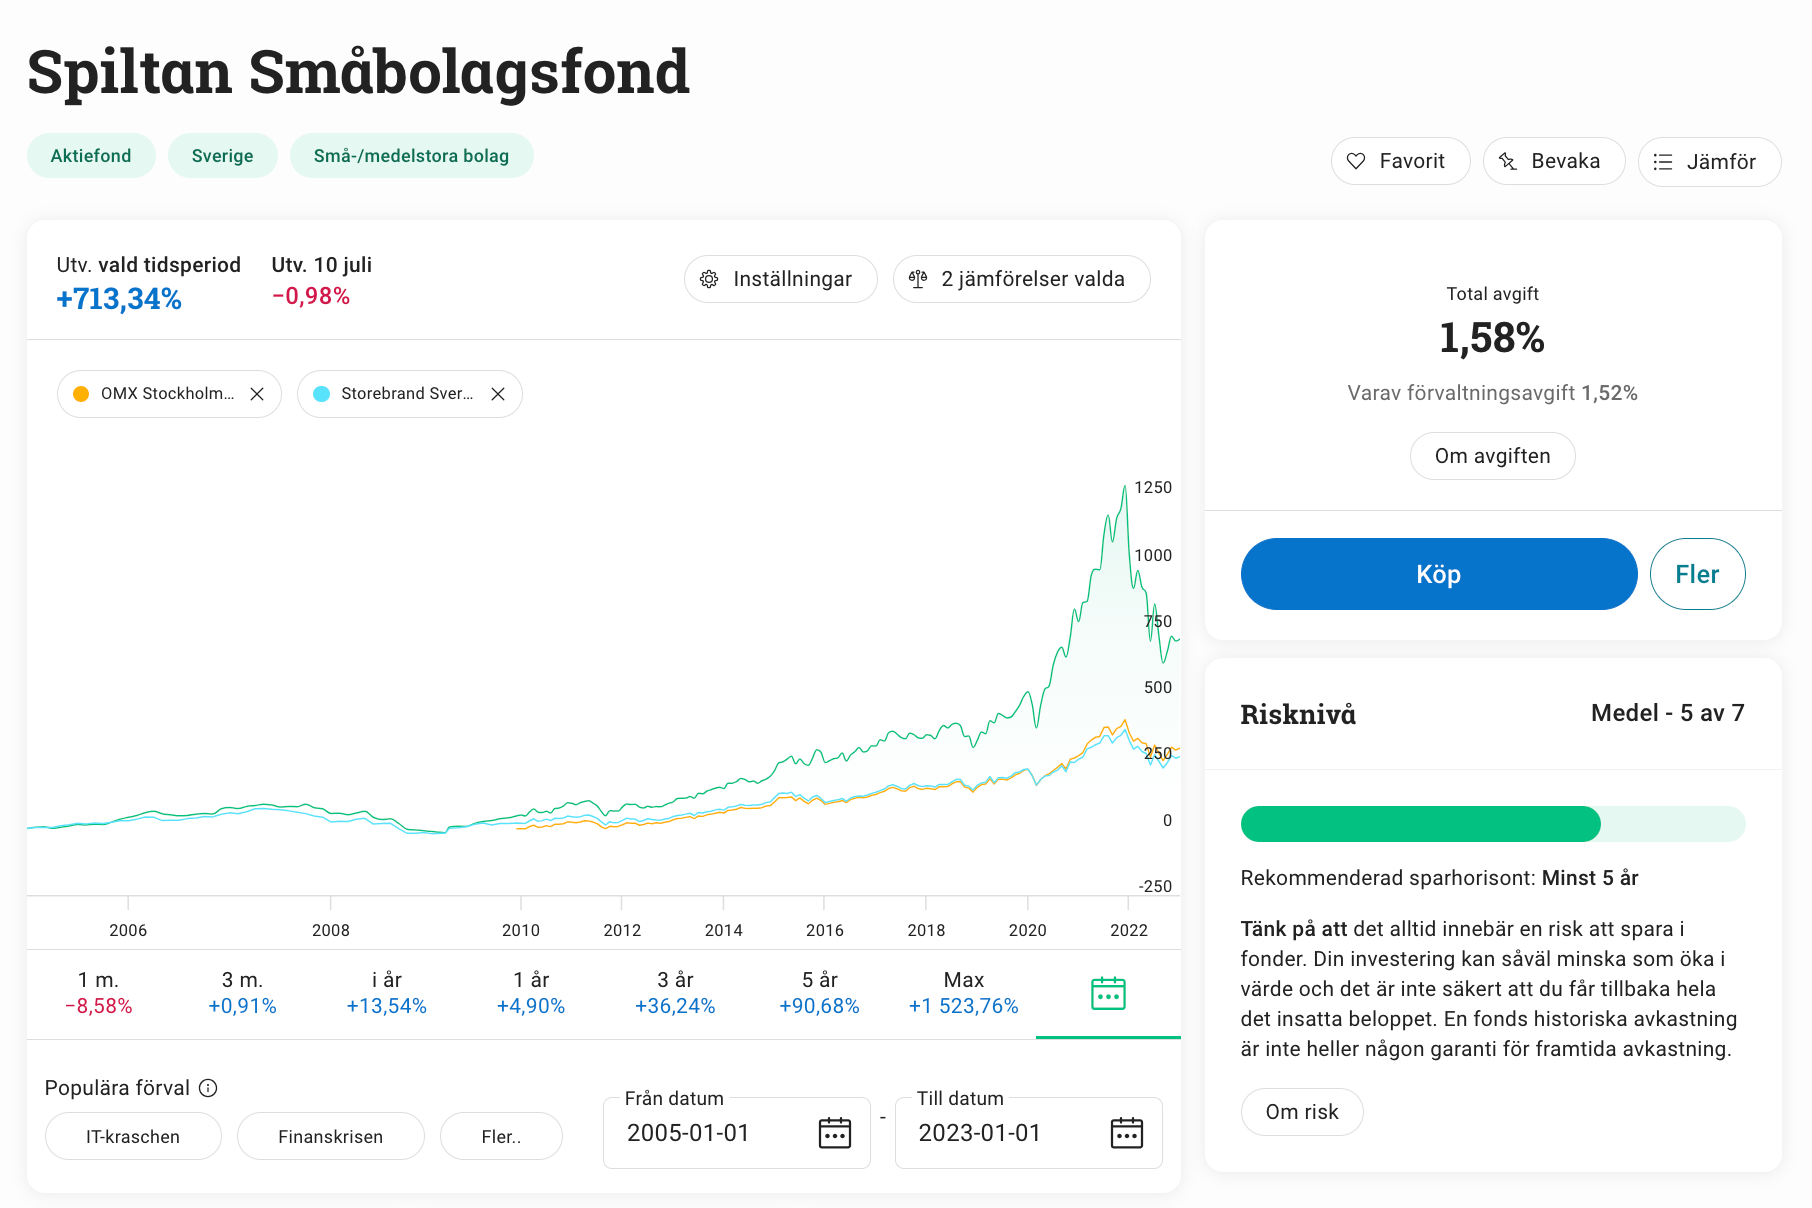Click the Bevaka pin icon

pos(1508,161)
